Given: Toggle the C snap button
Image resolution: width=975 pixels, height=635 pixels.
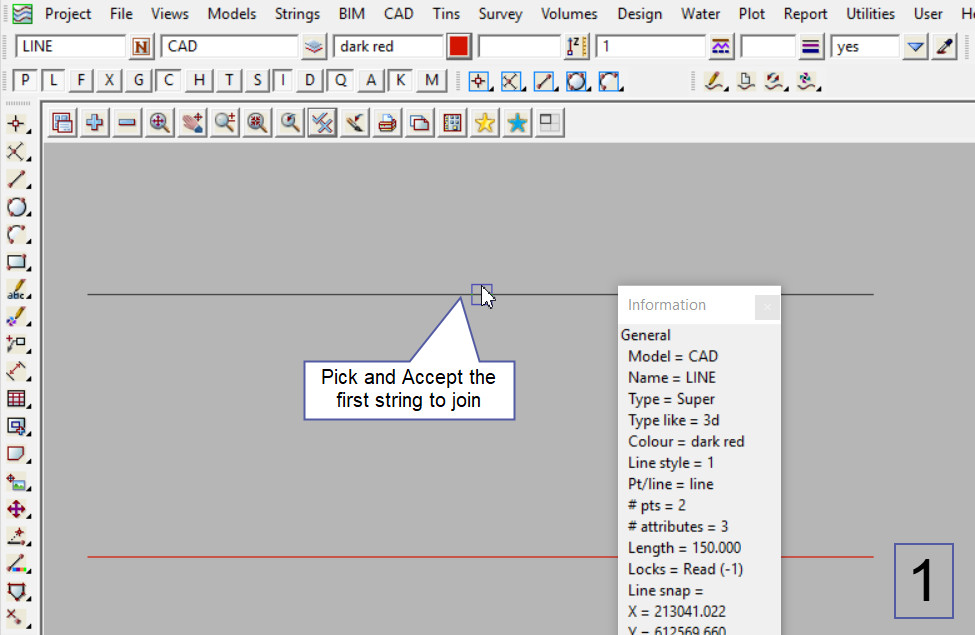Looking at the screenshot, I should click(170, 81).
